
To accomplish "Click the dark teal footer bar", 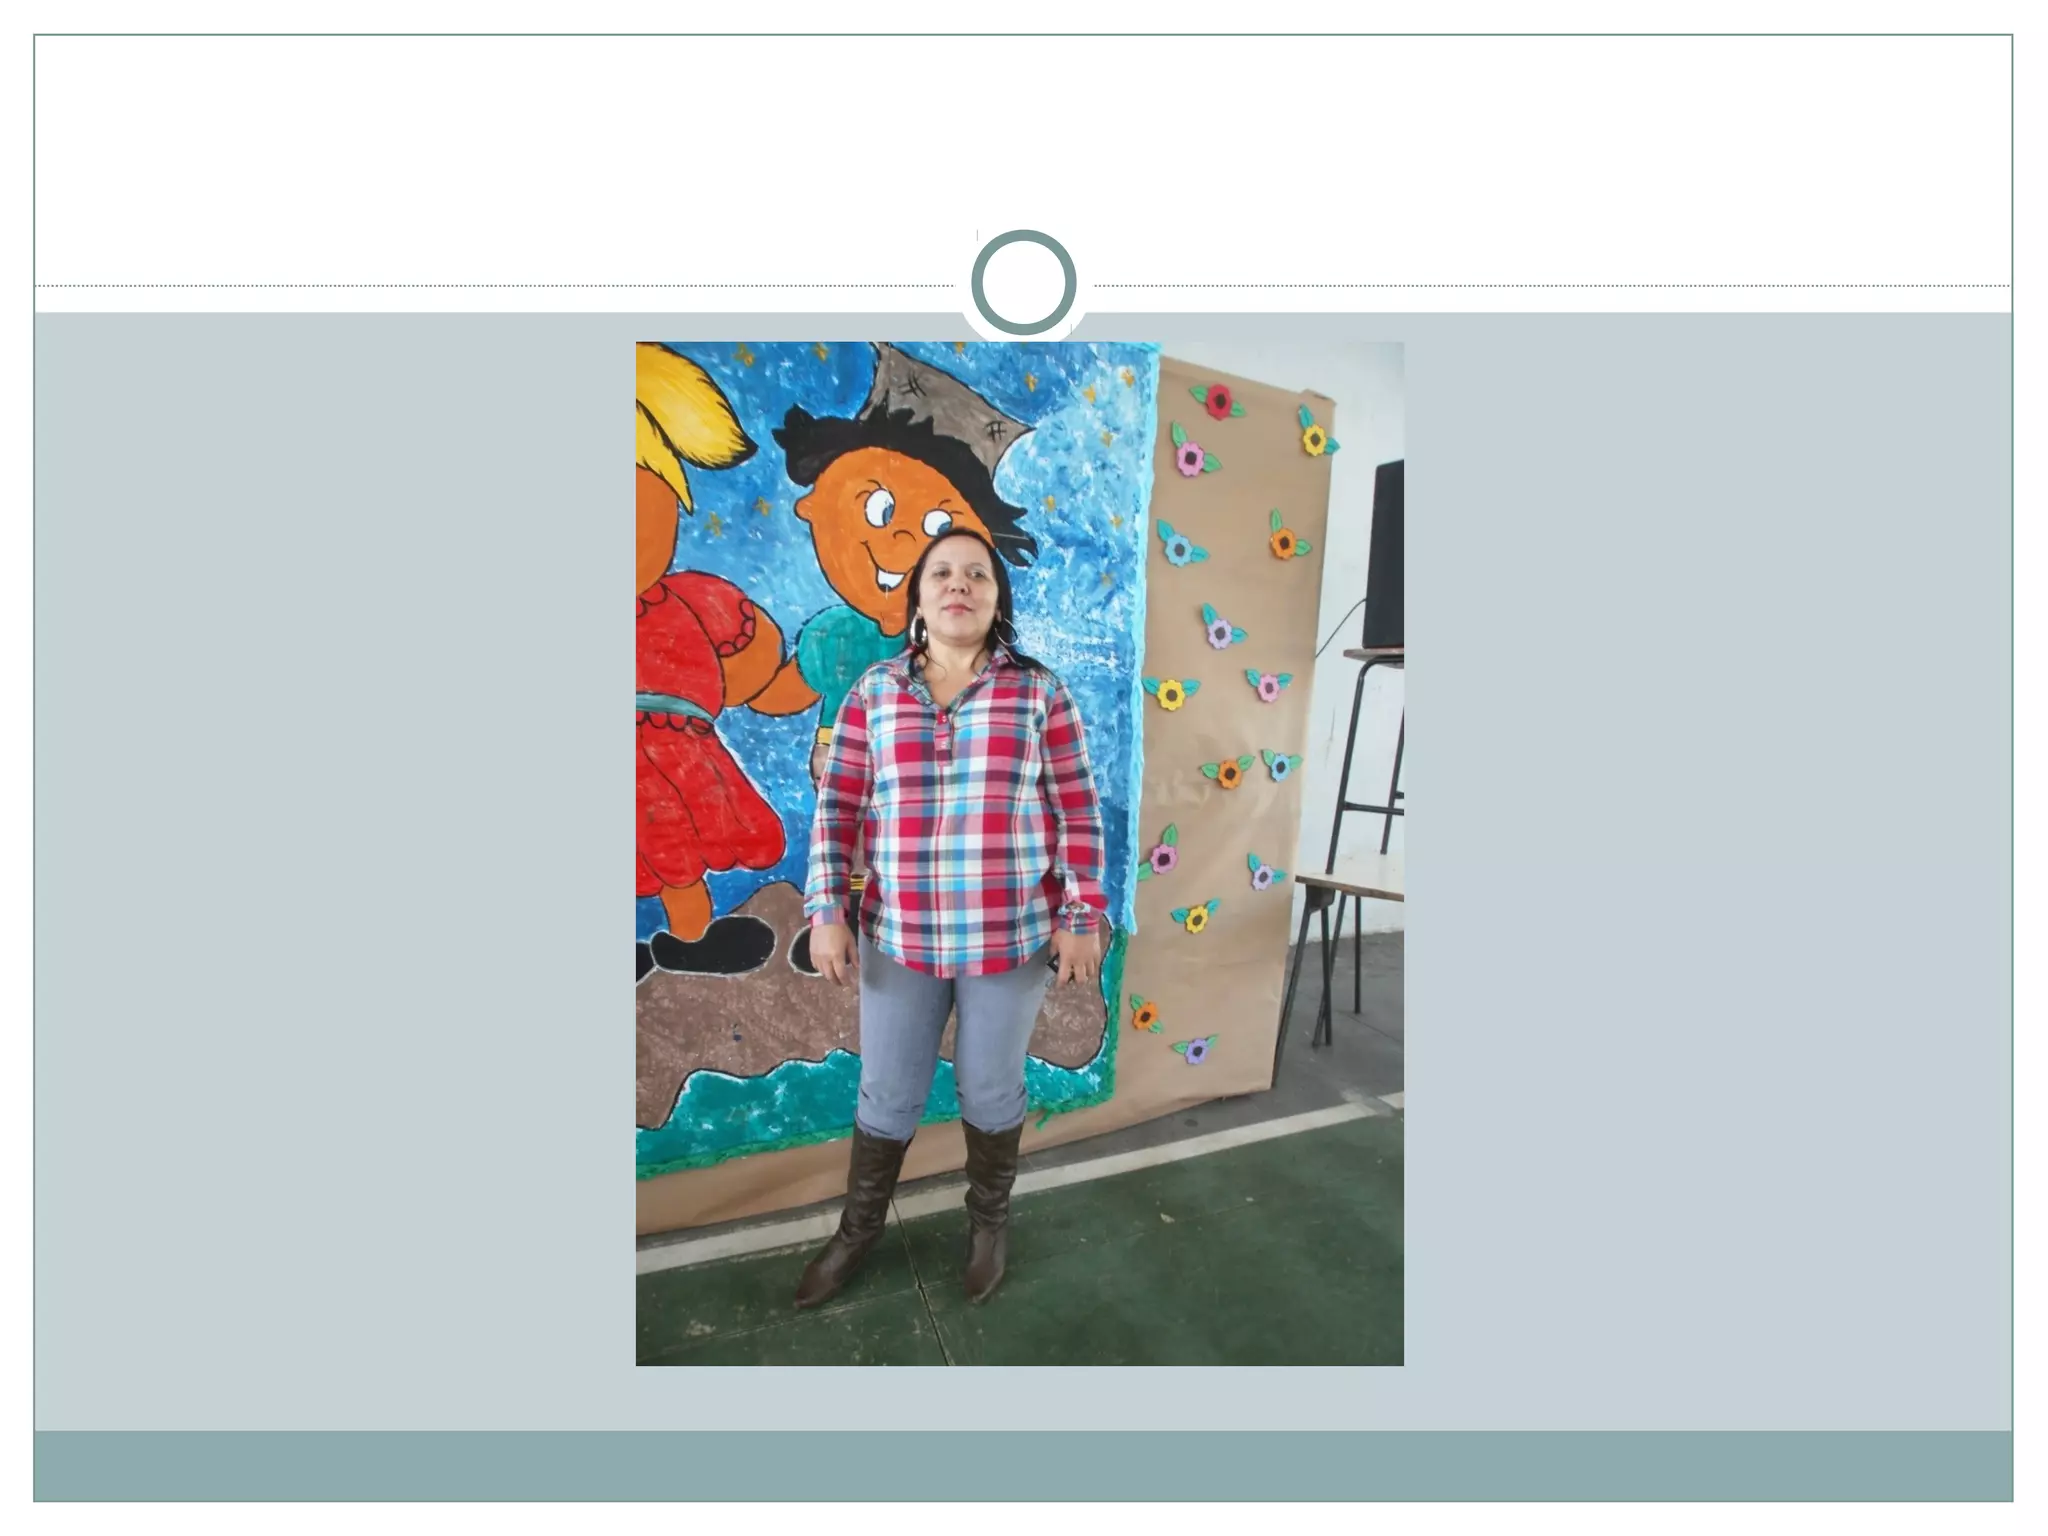I will (x=1023, y=1465).
